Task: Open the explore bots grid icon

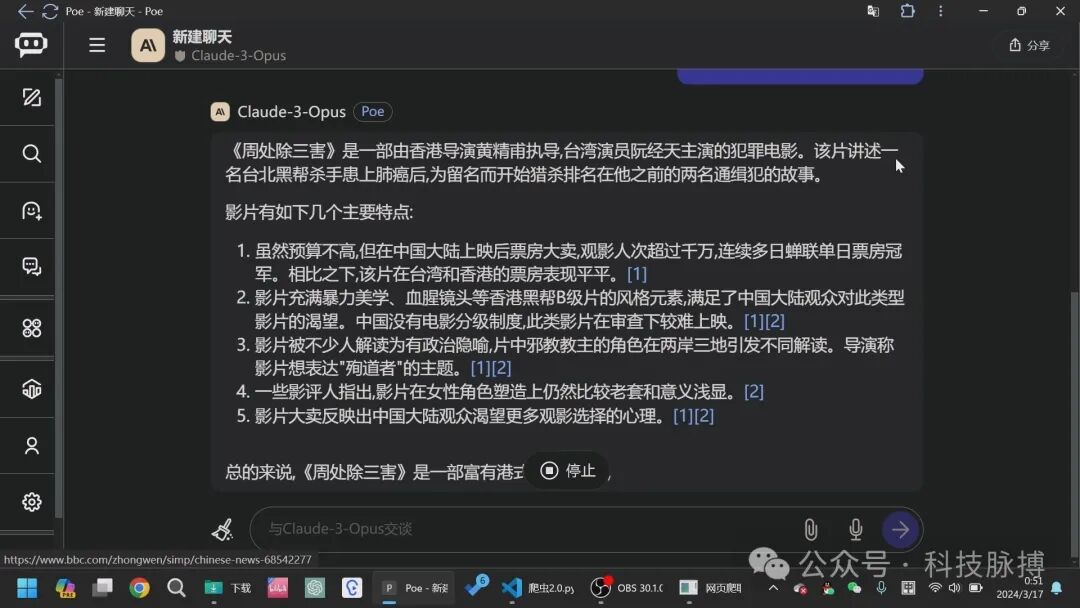Action: click(32, 328)
